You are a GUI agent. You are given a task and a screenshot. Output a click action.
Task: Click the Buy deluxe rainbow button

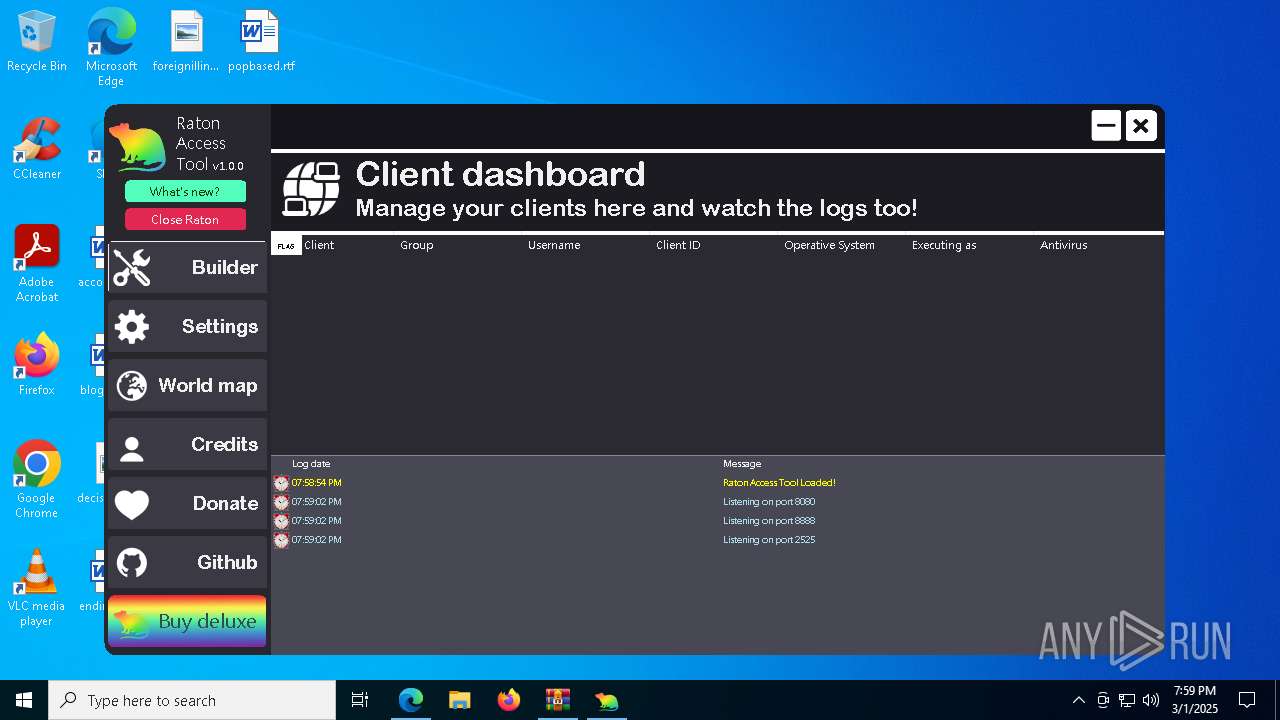click(187, 621)
